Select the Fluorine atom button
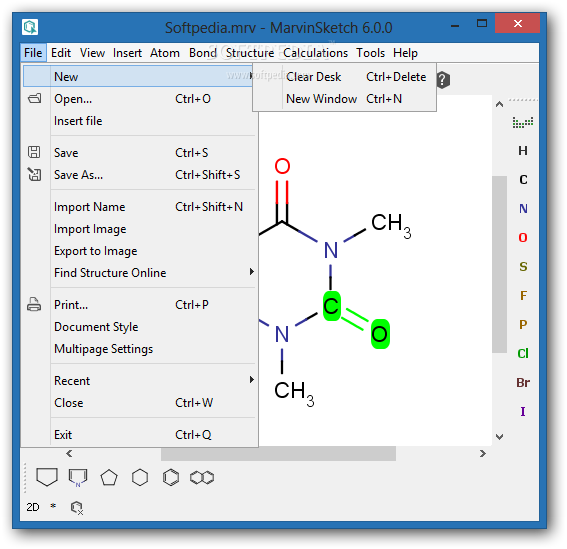The height and width of the screenshot is (549, 567). (523, 295)
